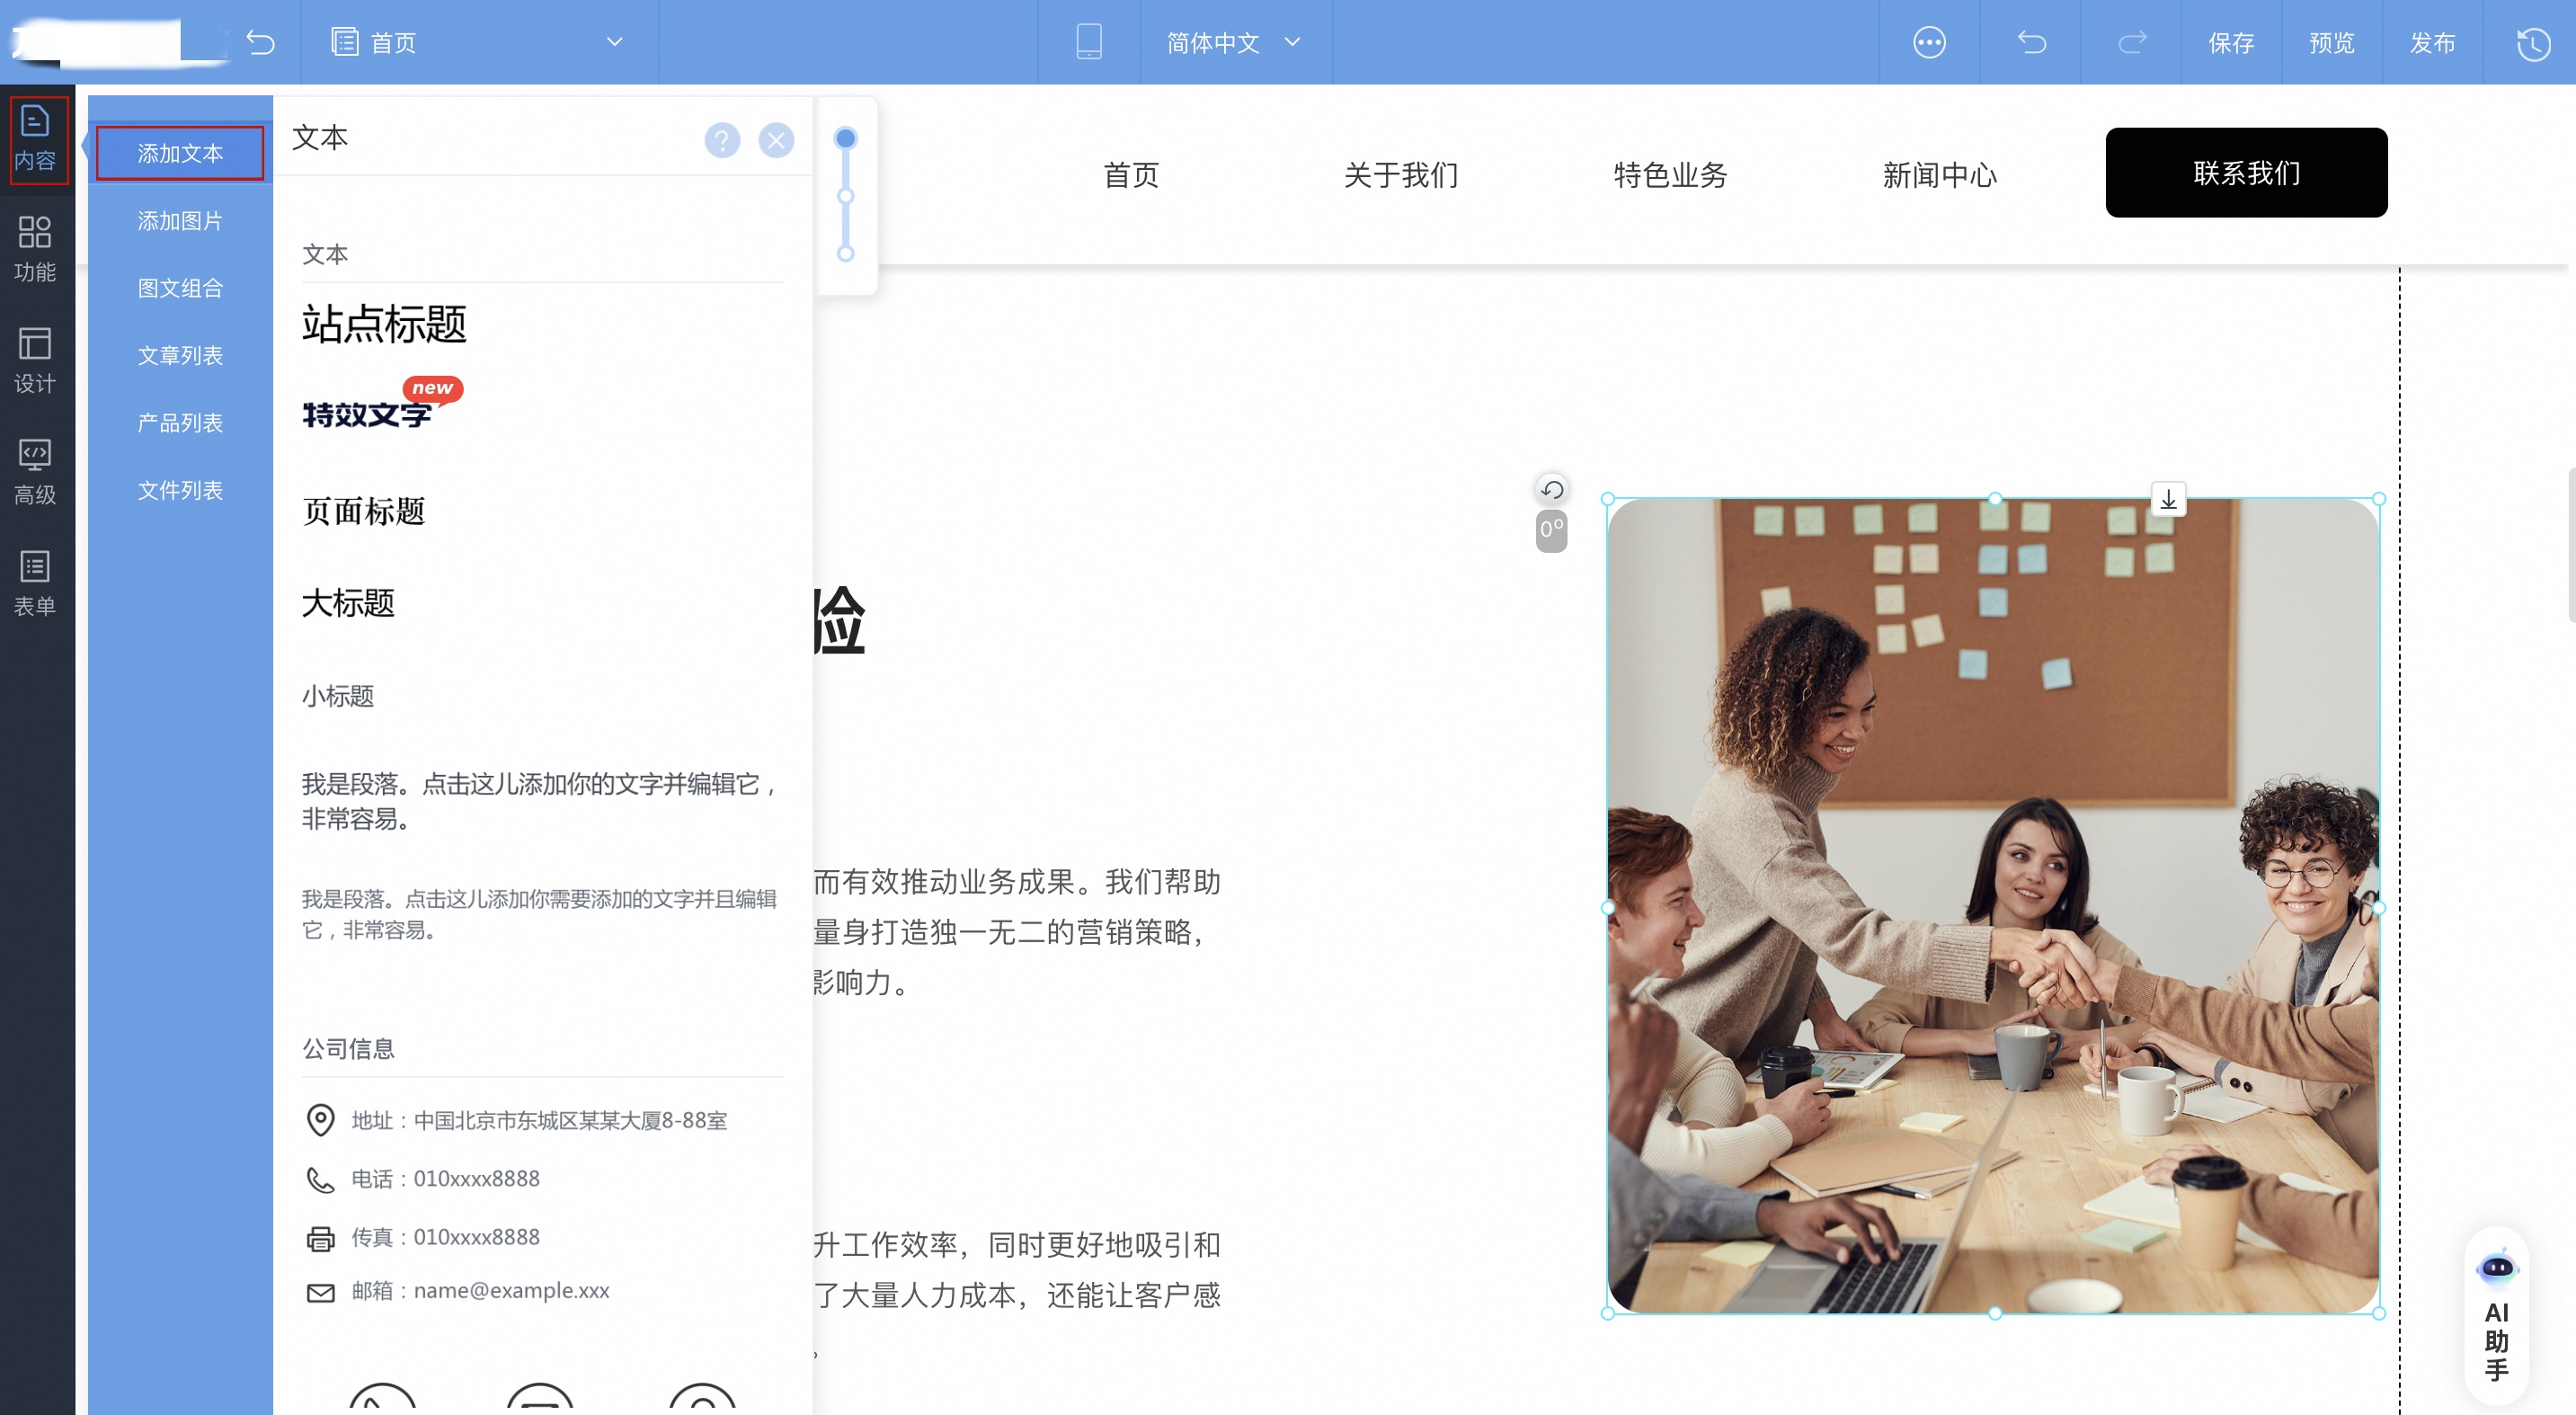Add the 站点标题 text preset
This screenshot has width=2576, height=1415.
[384, 324]
